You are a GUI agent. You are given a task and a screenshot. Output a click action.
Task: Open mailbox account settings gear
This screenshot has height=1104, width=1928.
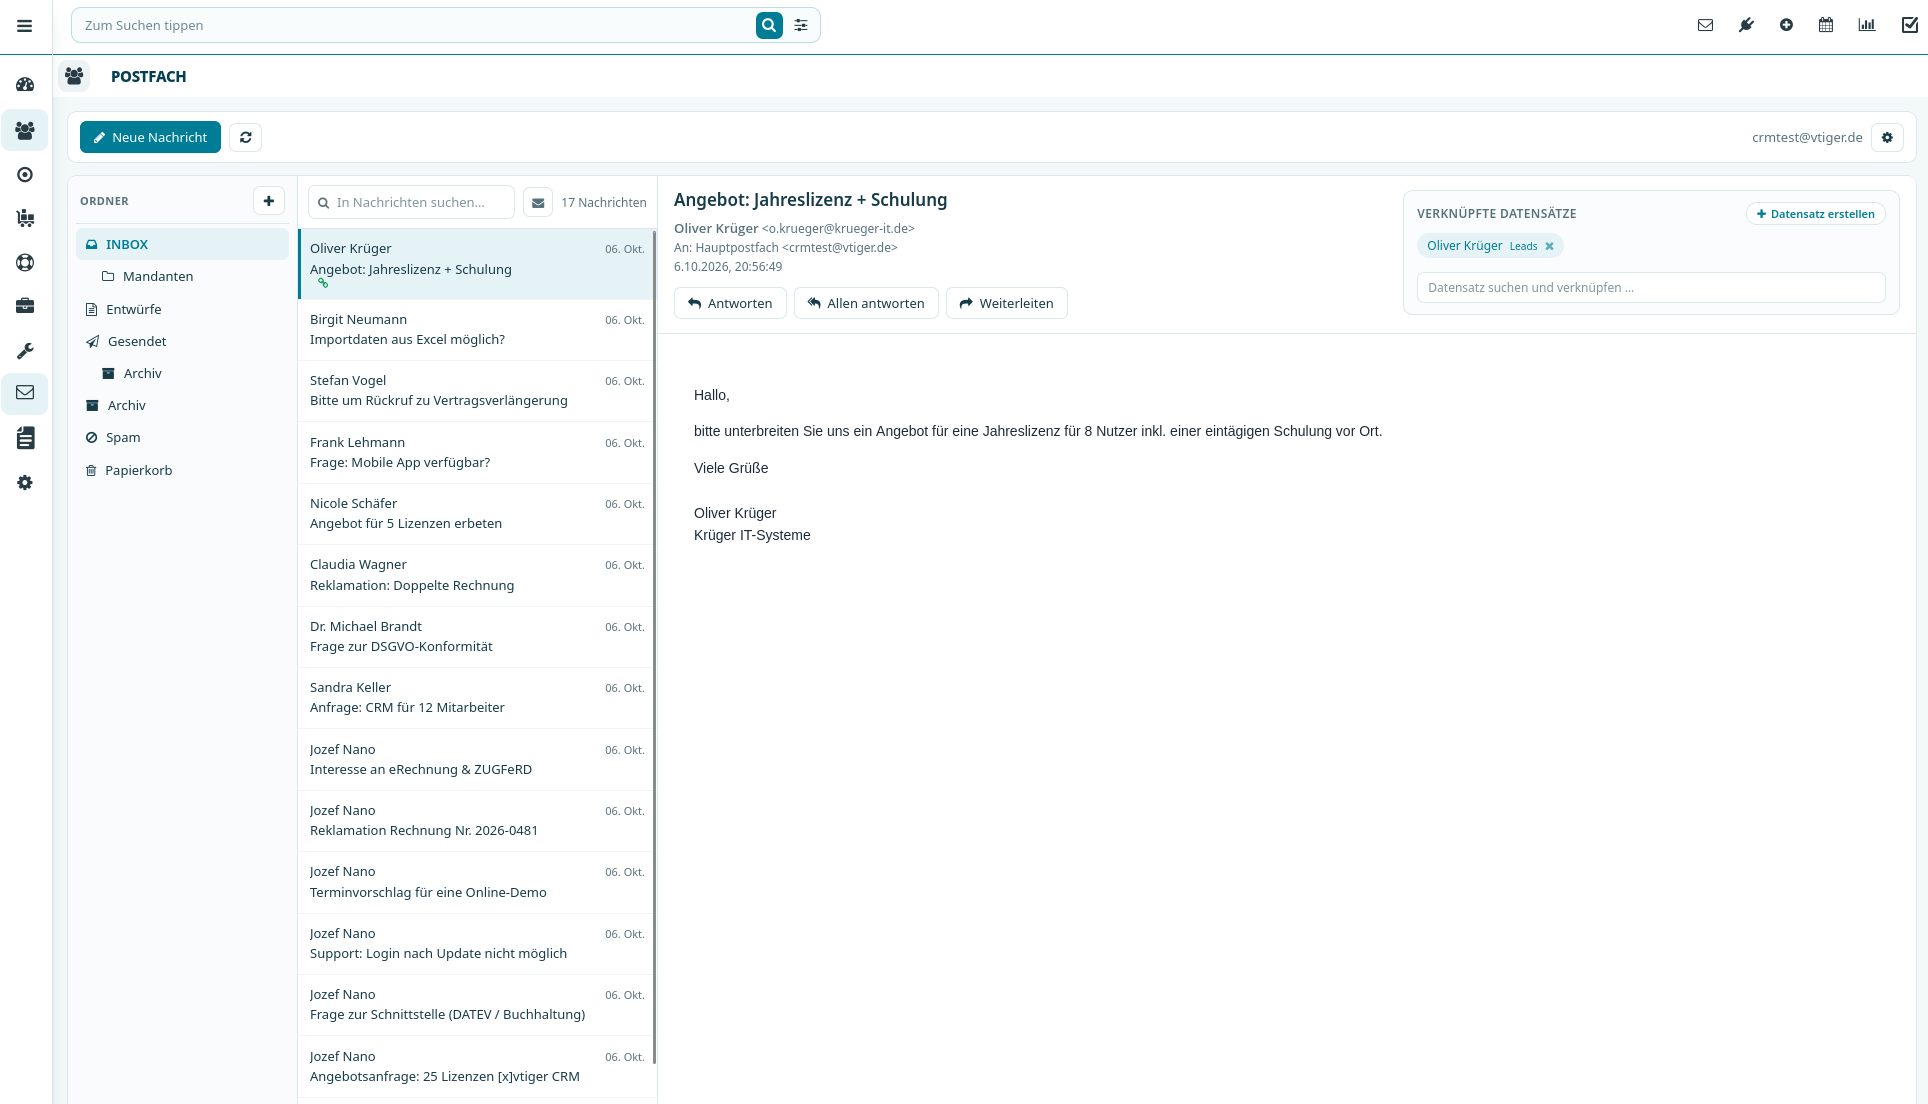1887,137
